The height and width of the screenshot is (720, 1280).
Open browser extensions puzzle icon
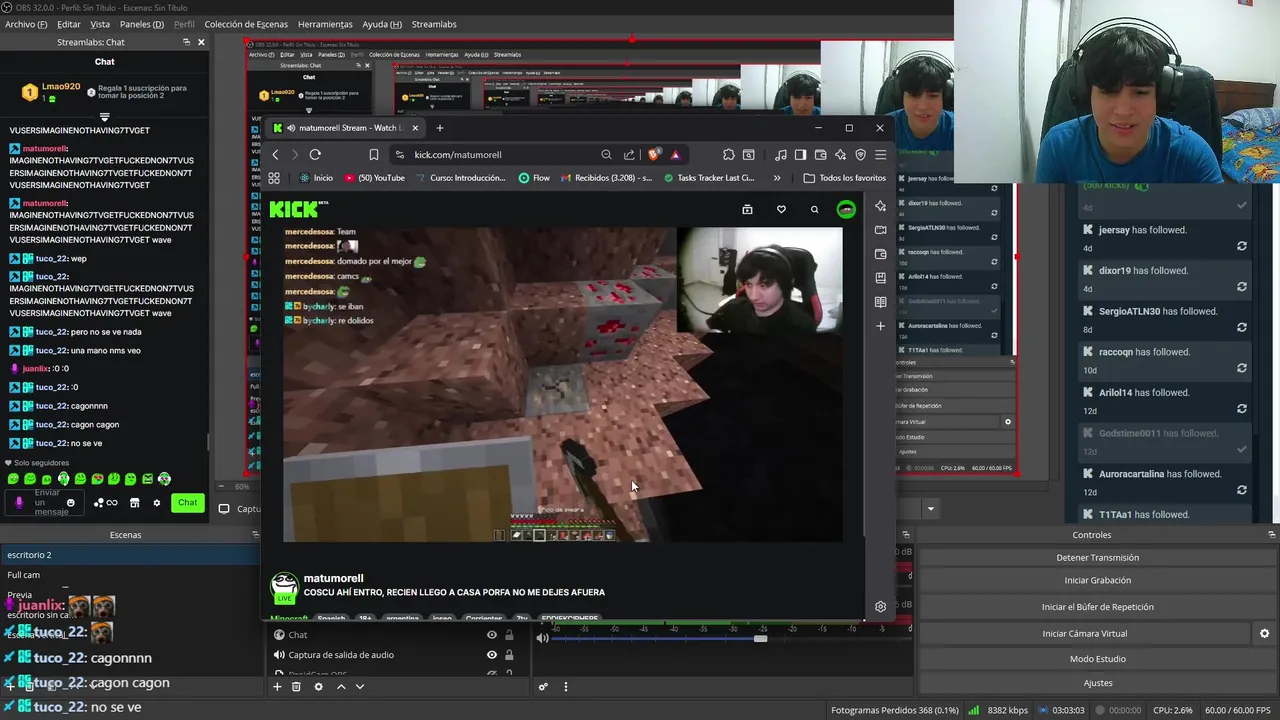click(x=729, y=154)
